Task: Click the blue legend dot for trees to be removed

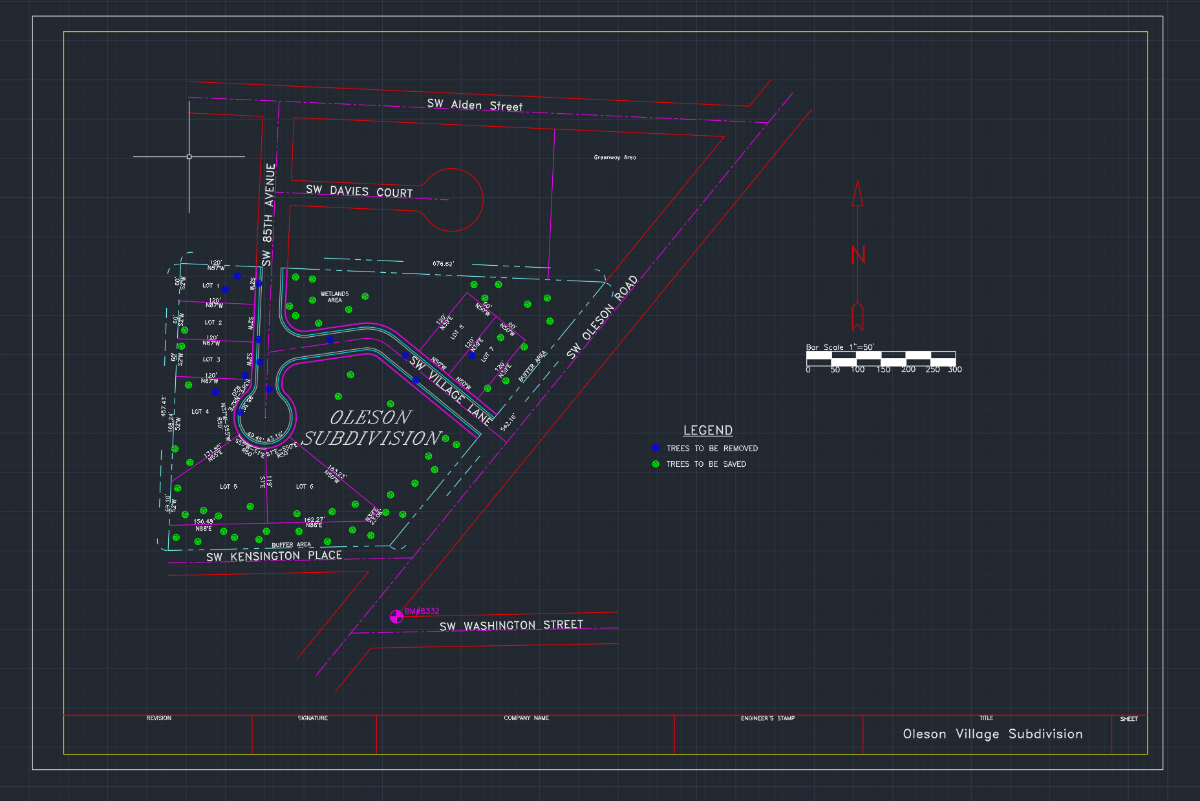Action: [x=655, y=449]
